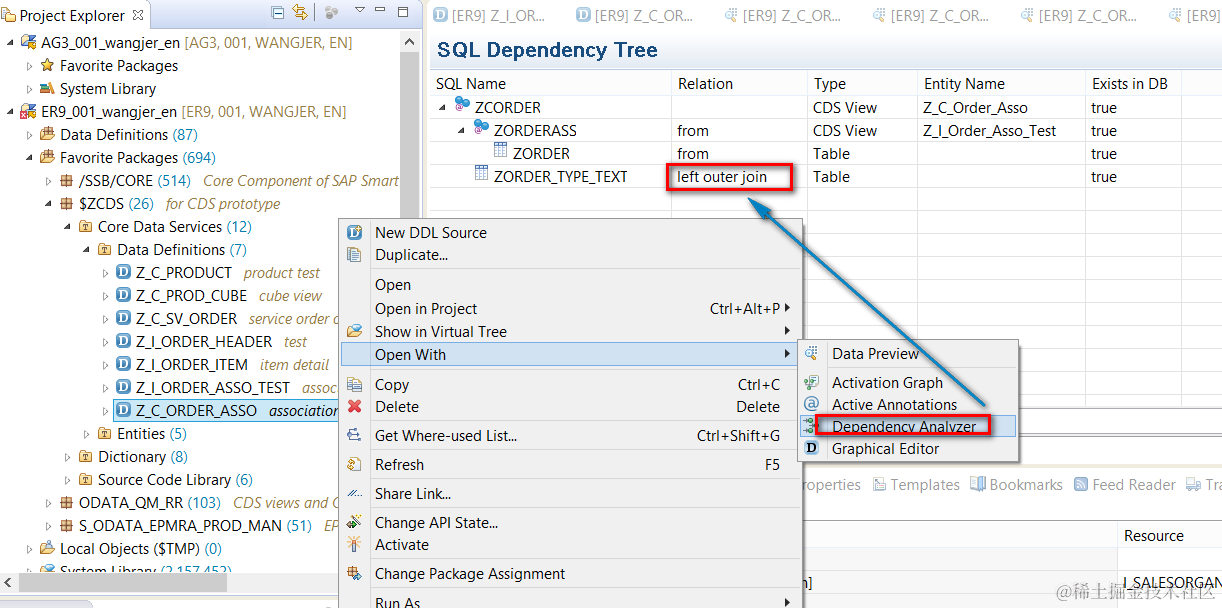Click the Data Definitions (7) folder icon
Screen dimensions: 1222x608
[x=105, y=249]
